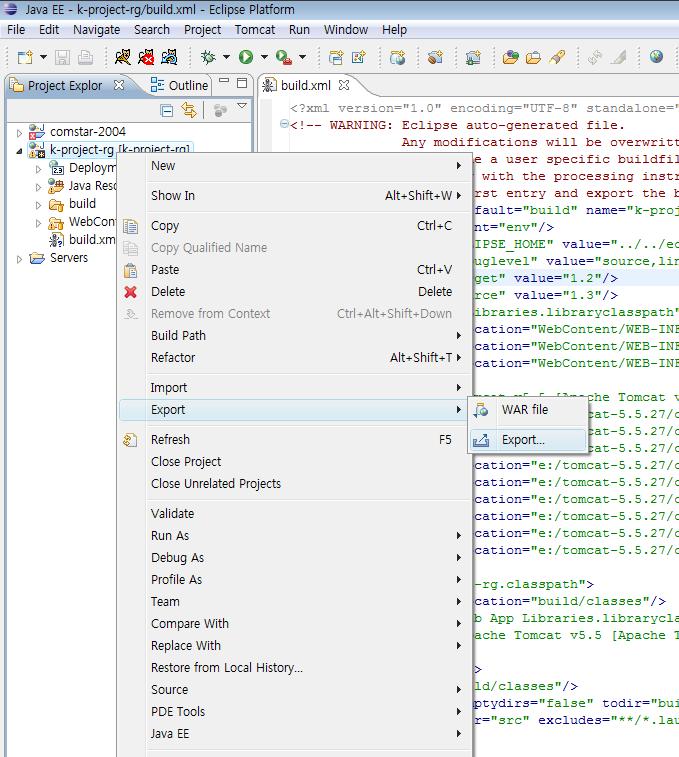Stop Tomcat with the red-X cat icon
The width and height of the screenshot is (679, 757).
[x=146, y=57]
